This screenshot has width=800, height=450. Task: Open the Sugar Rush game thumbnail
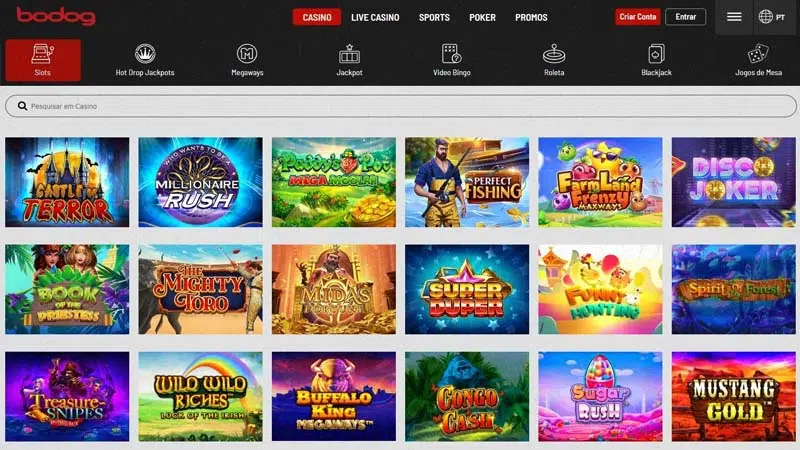pos(600,396)
